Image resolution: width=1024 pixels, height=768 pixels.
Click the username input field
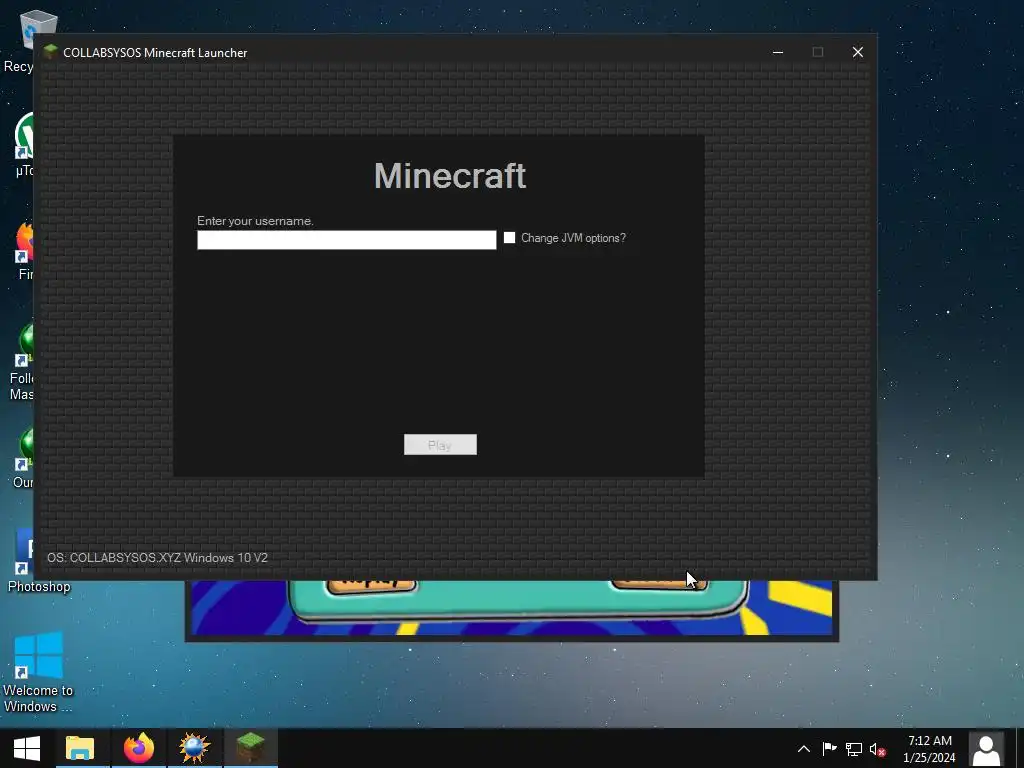[x=346, y=240]
